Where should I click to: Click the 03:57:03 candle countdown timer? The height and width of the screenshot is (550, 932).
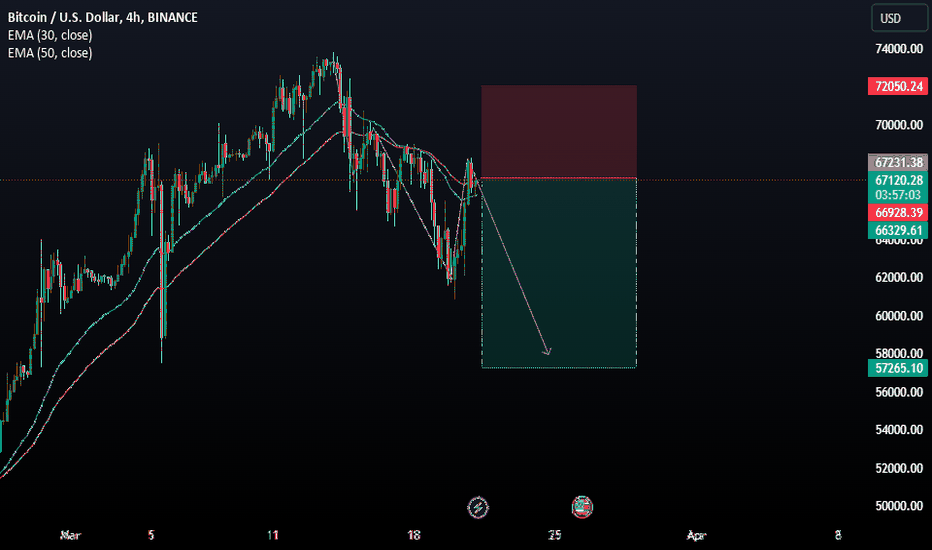tap(898, 195)
